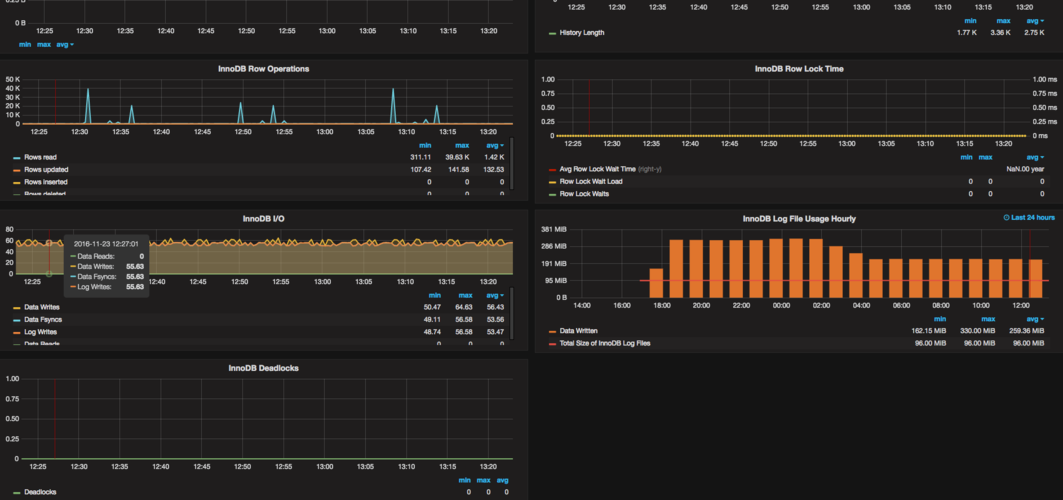Viewport: 1063px width, 500px height.
Task: Click the Data Fsyncs legend color icon
Action: point(17,320)
